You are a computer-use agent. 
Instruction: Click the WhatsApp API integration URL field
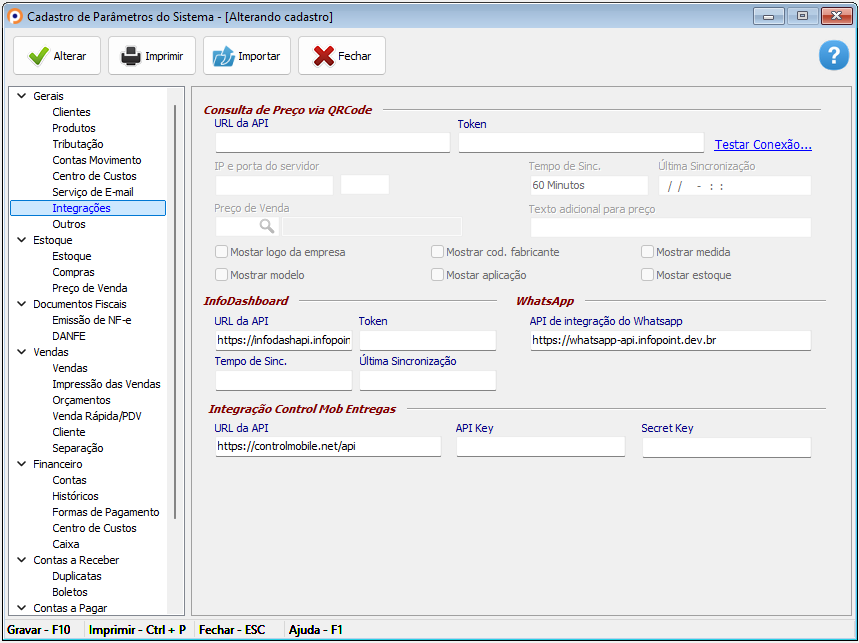(670, 341)
